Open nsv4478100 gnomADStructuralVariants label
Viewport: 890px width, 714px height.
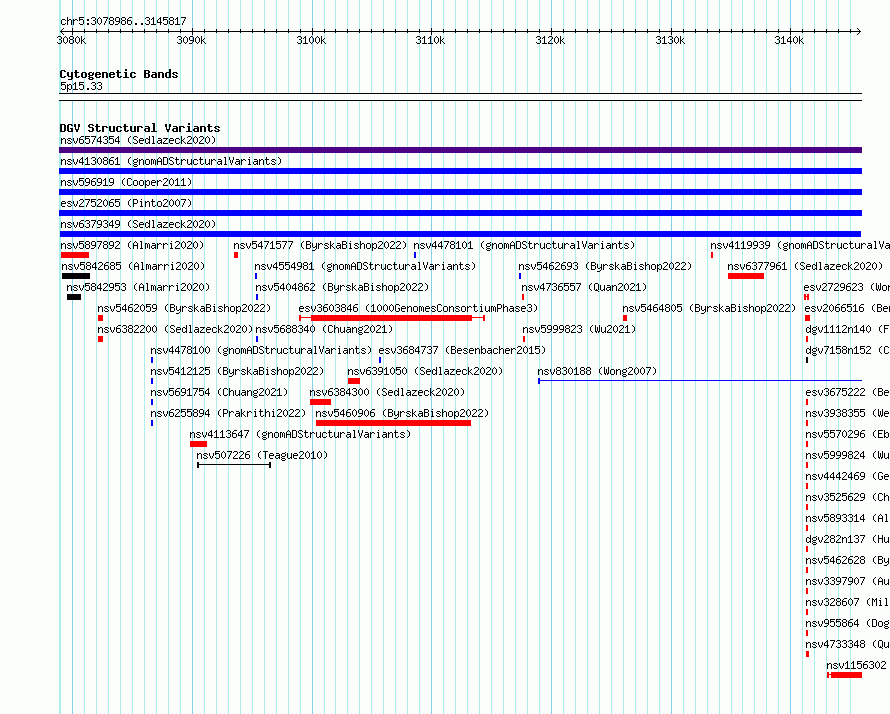(261, 350)
